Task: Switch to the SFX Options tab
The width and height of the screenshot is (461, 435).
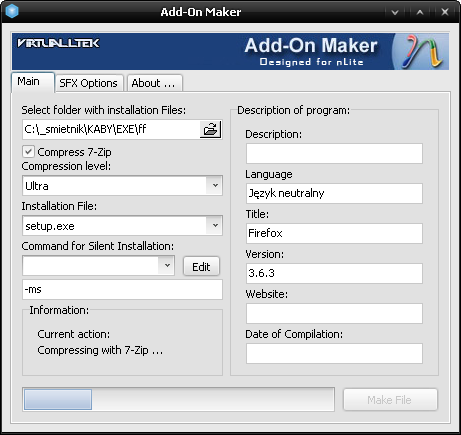Action: [88, 83]
